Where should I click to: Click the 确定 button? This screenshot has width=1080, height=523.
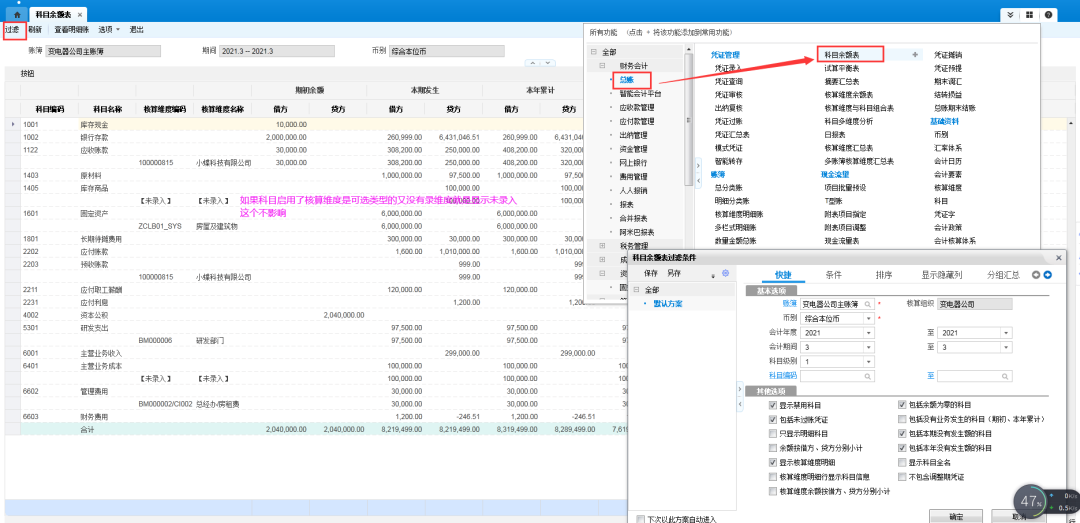tap(955, 516)
